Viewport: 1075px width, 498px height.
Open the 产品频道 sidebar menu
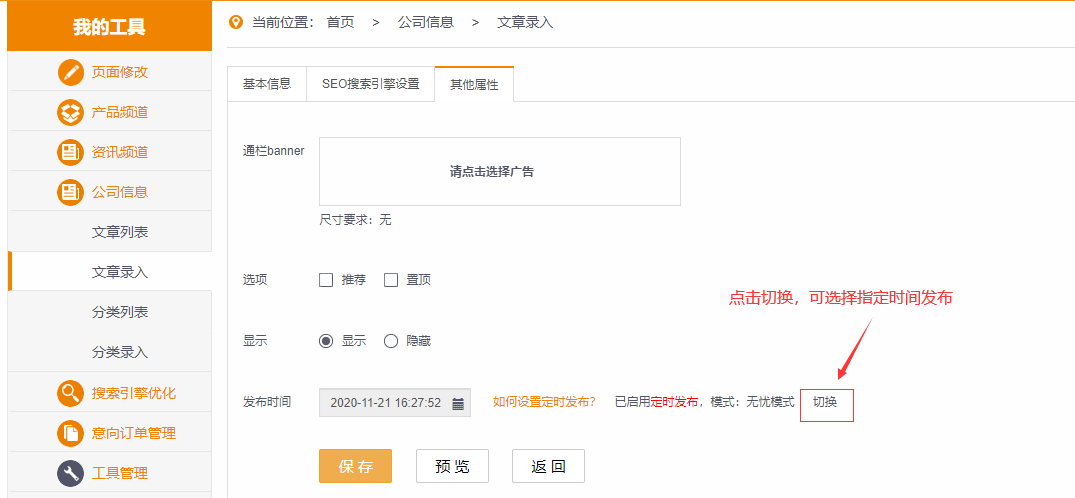pyautogui.click(x=110, y=112)
